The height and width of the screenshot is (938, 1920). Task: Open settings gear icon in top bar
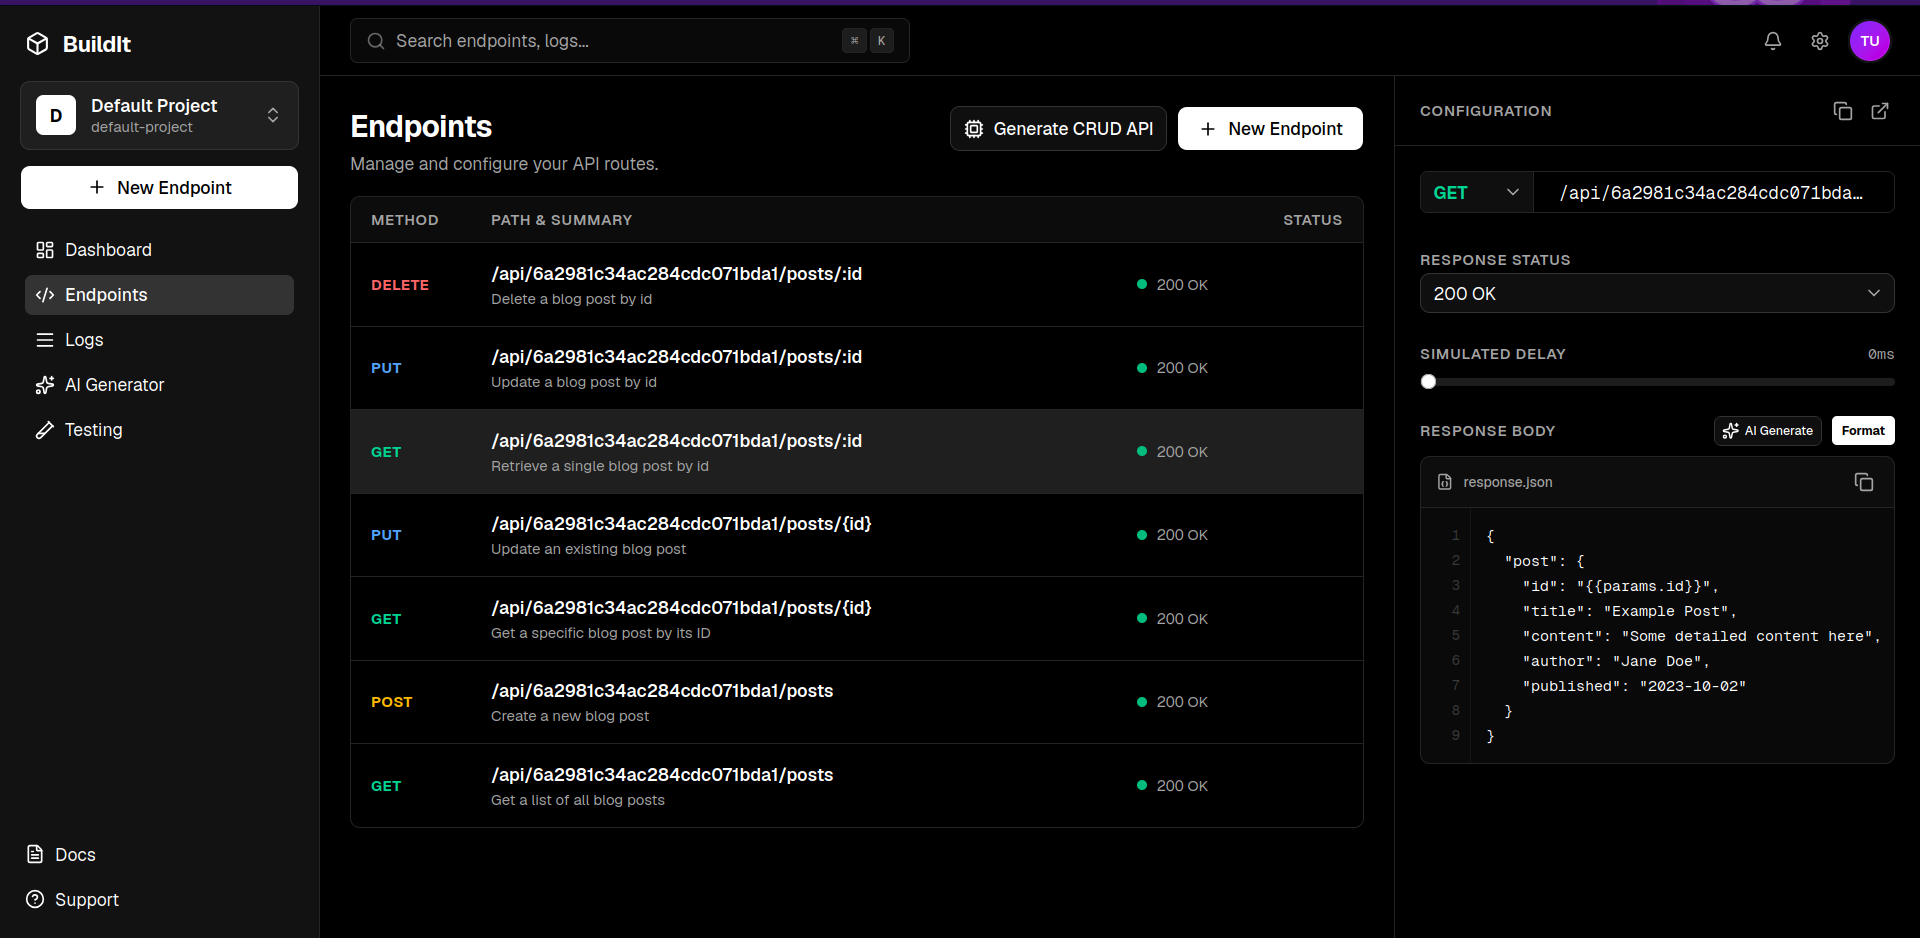click(x=1820, y=41)
